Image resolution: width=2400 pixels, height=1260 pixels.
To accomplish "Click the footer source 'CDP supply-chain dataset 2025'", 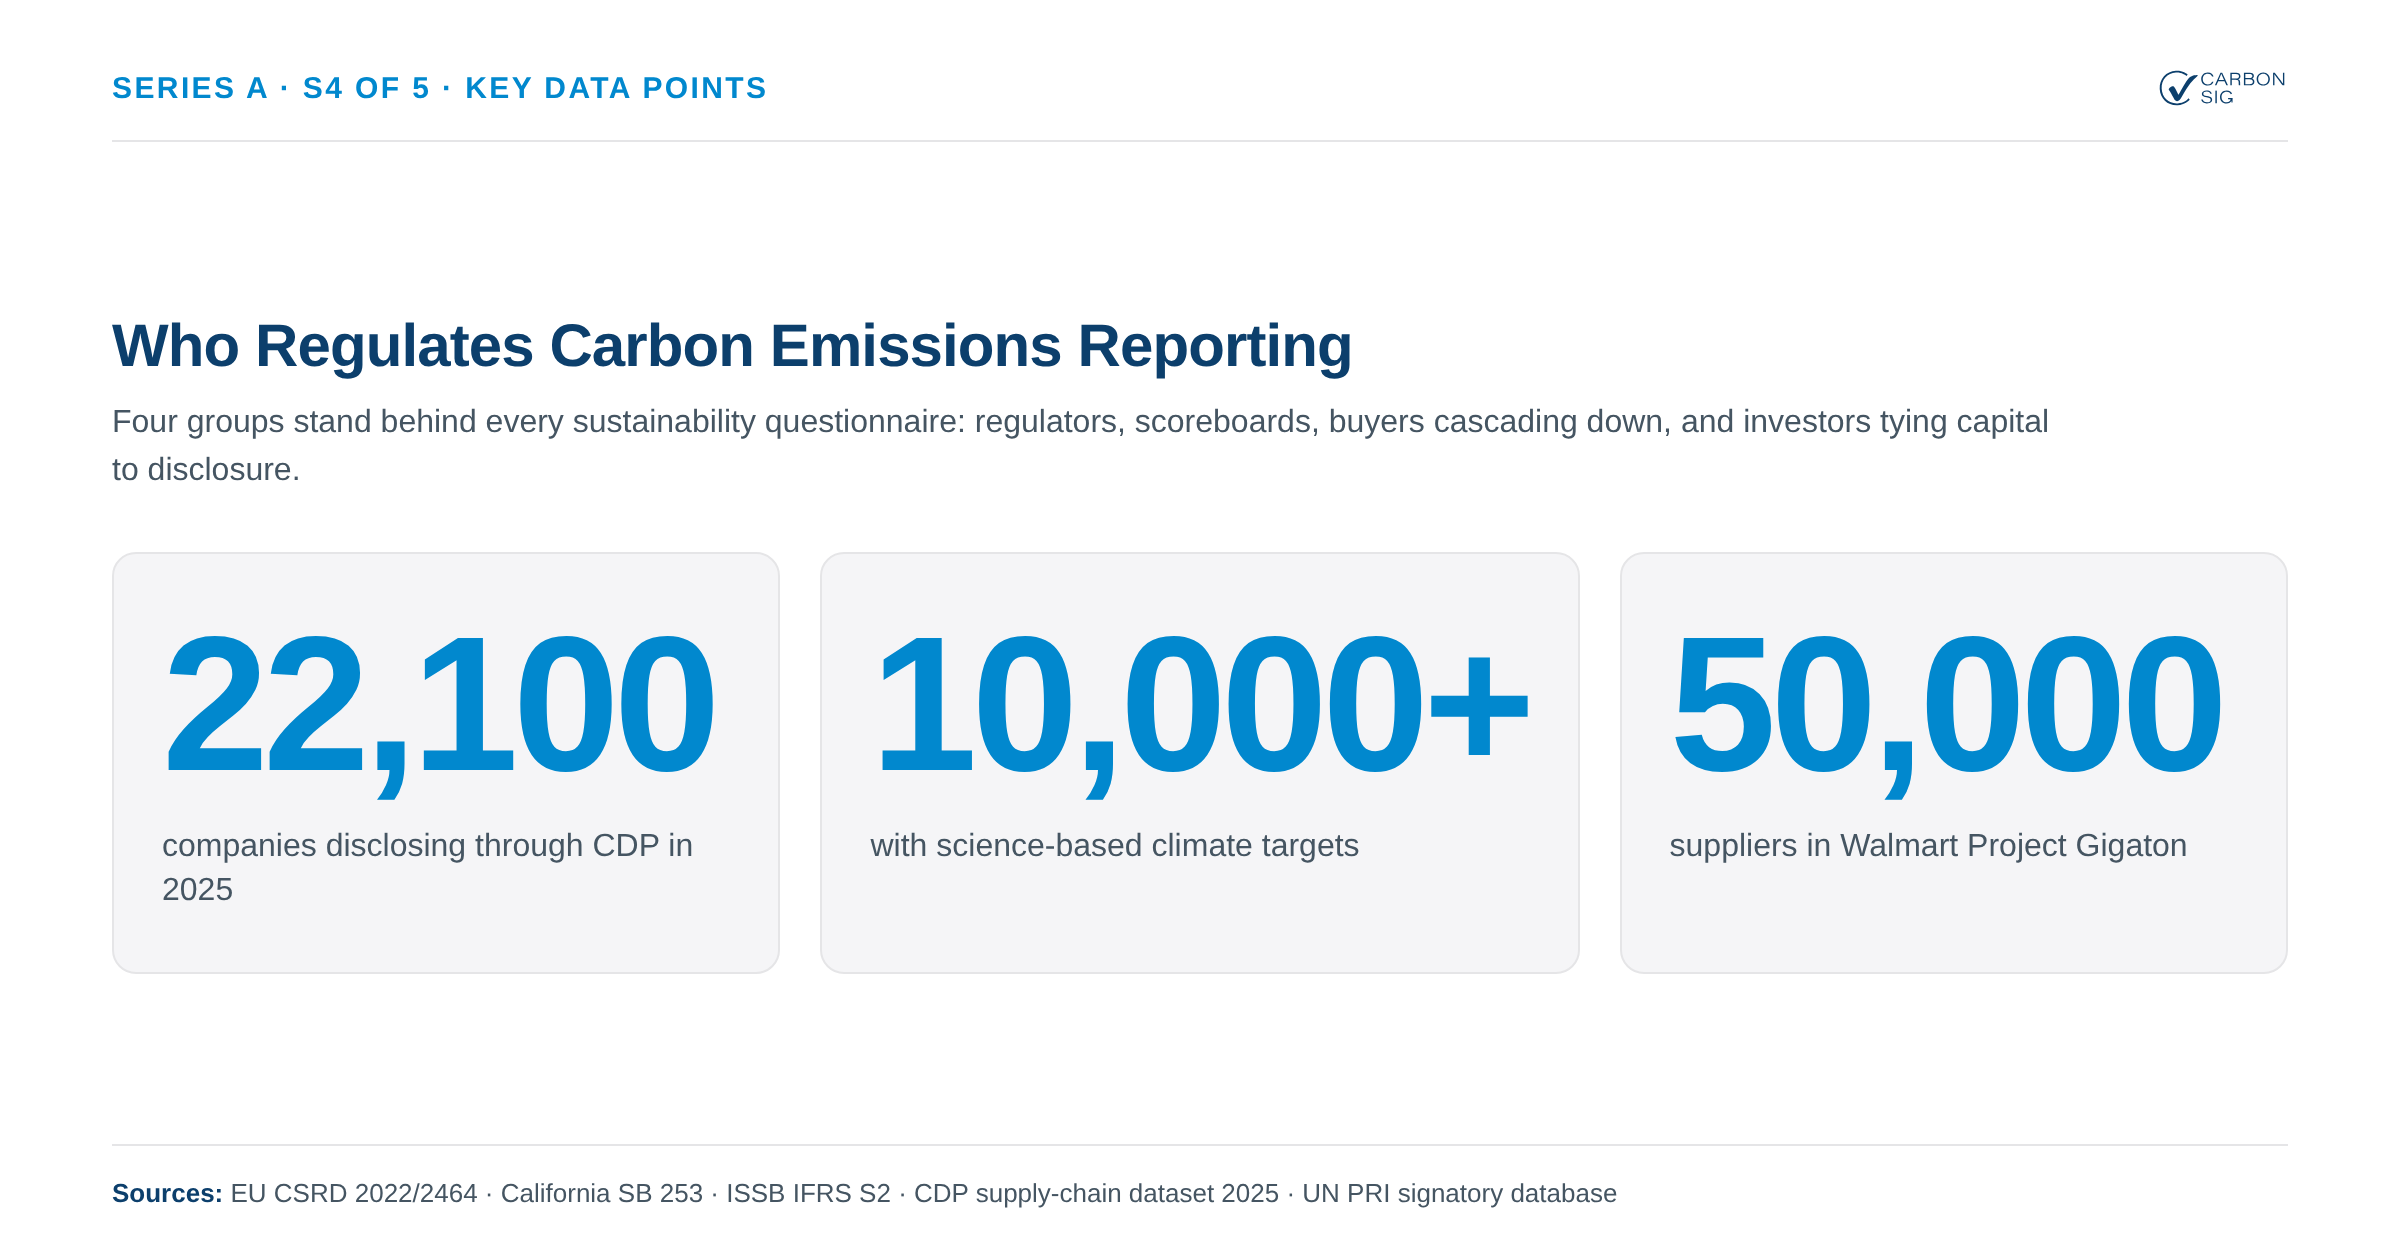I will coord(1096,1193).
